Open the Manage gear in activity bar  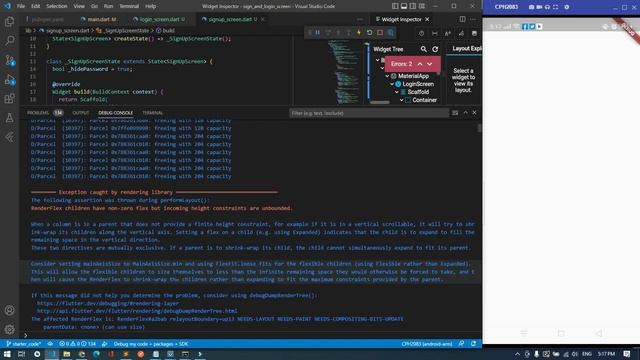(x=9, y=329)
